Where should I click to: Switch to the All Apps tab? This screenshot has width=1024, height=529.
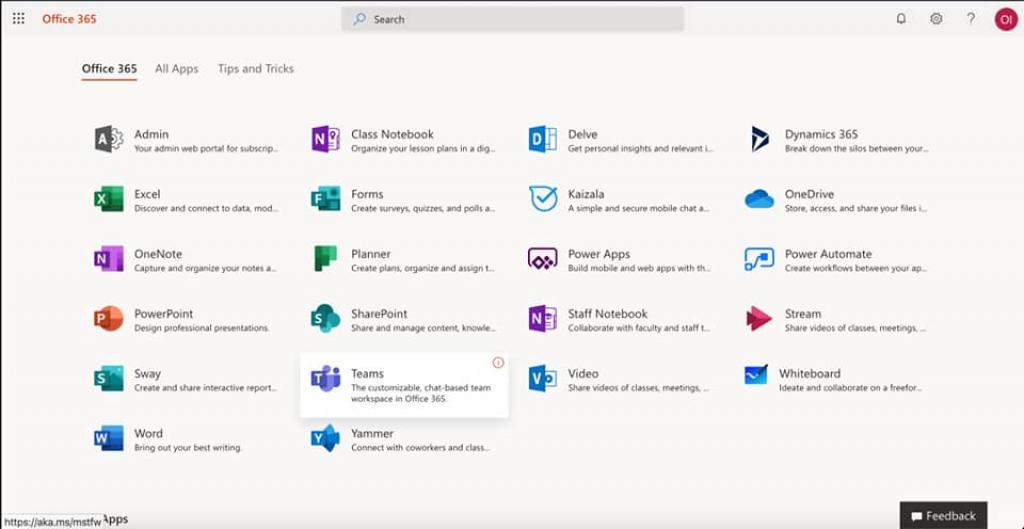[x=176, y=69]
